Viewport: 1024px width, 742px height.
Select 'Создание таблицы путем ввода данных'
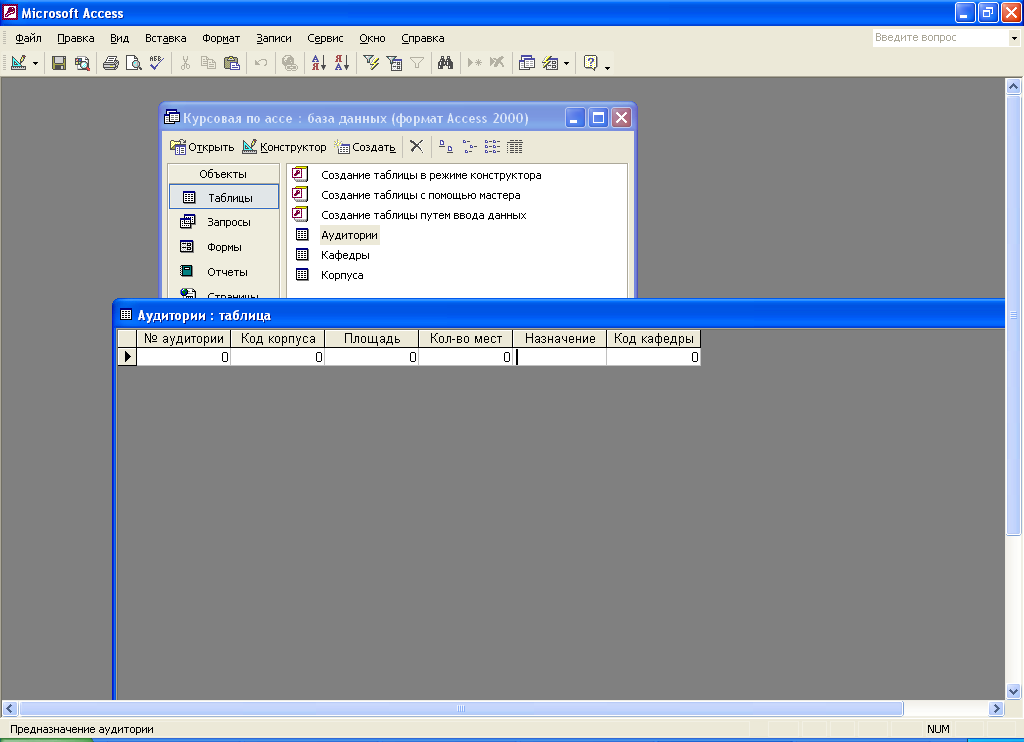(x=423, y=215)
